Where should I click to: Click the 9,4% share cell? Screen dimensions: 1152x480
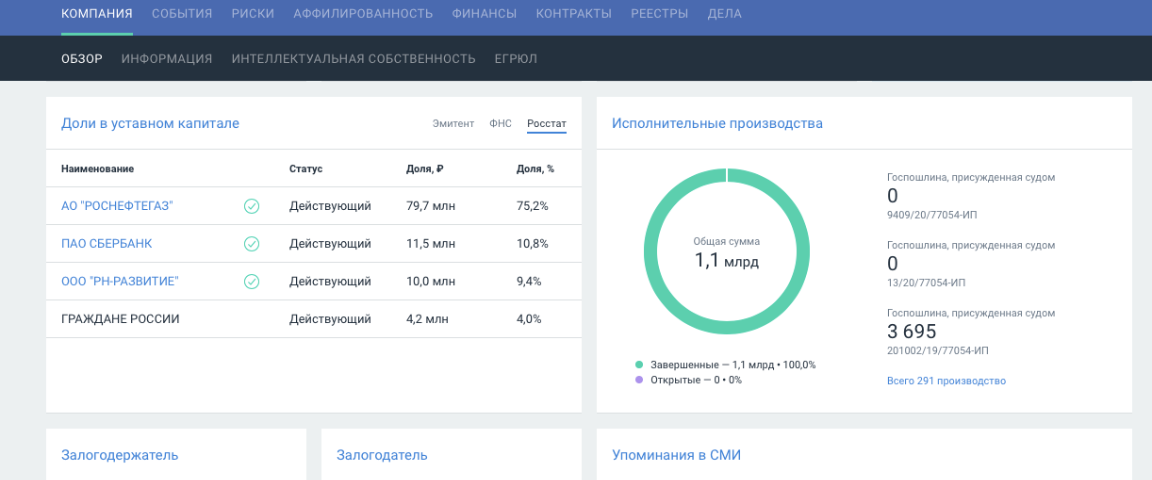coord(529,282)
